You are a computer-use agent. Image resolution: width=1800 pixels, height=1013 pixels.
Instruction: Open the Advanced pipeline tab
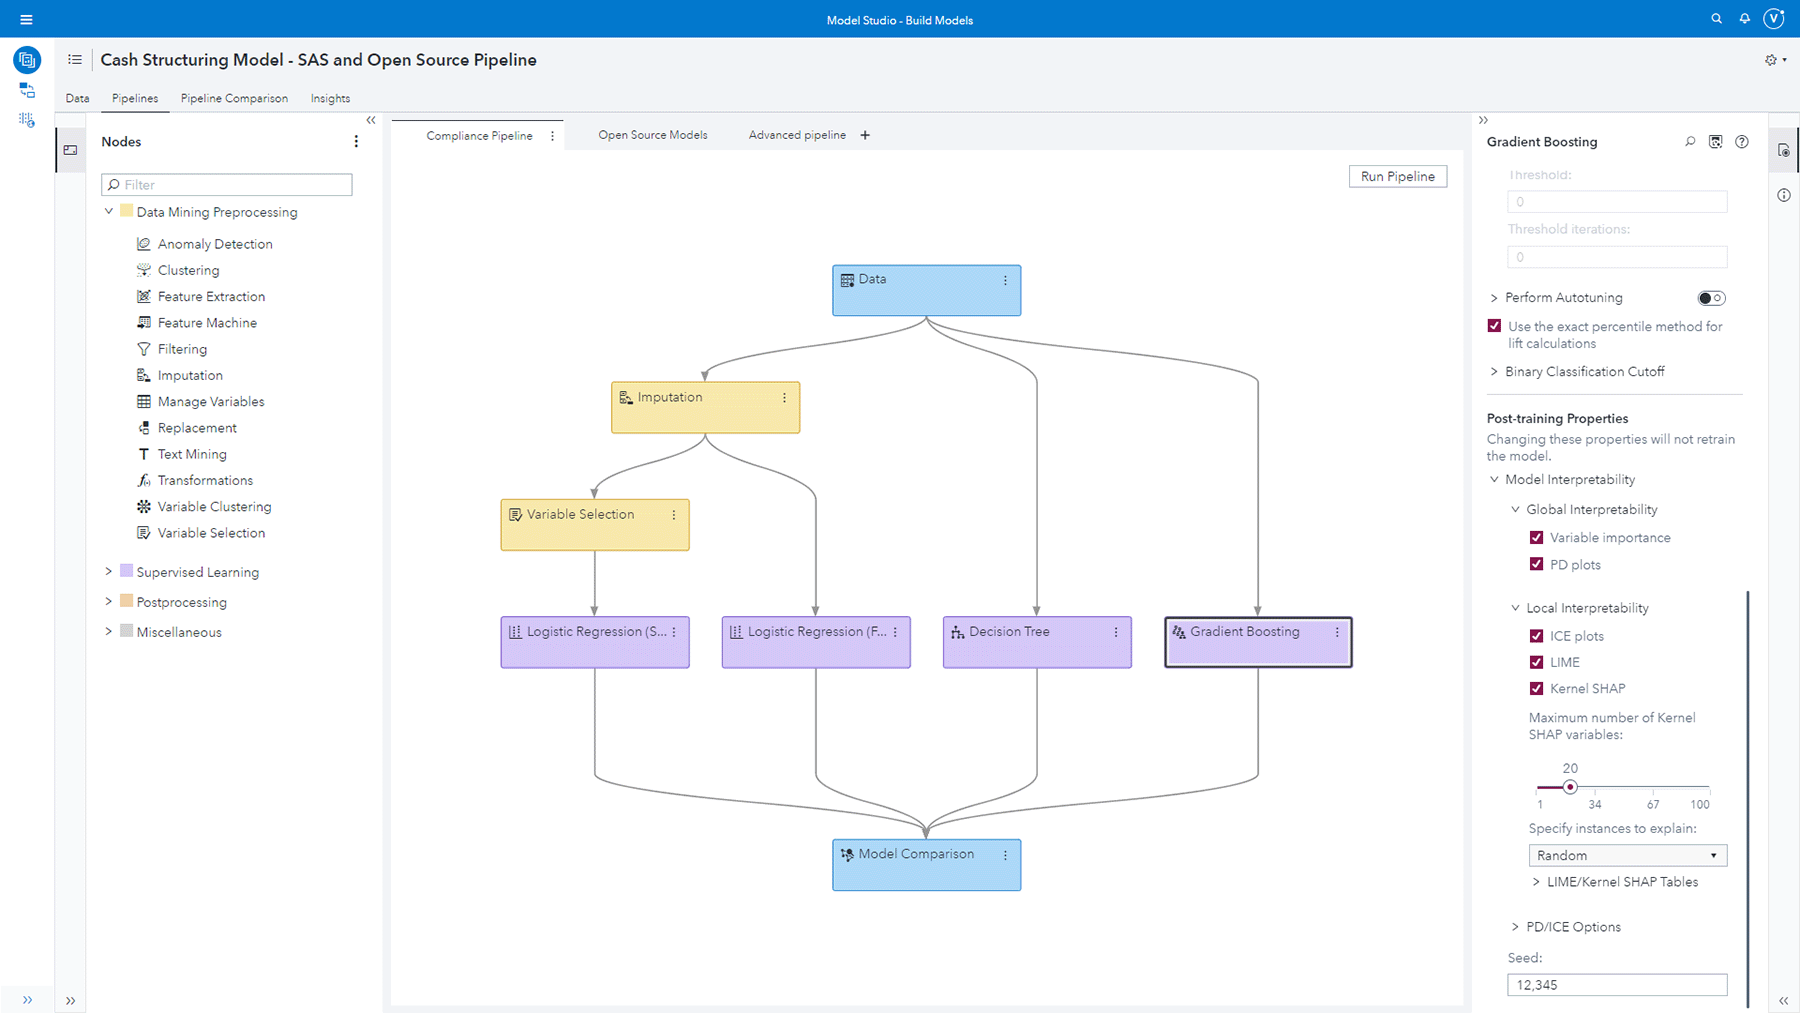point(797,135)
